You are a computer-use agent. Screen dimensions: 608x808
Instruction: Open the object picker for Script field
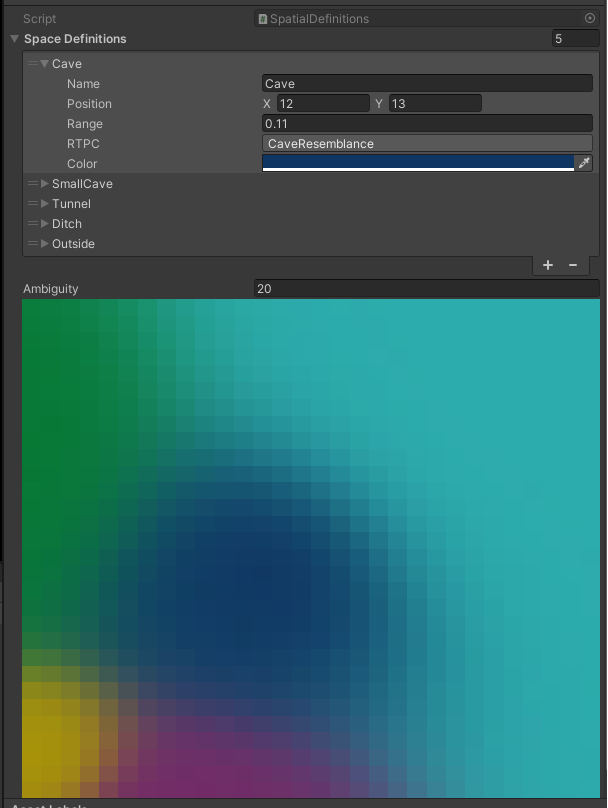(589, 19)
